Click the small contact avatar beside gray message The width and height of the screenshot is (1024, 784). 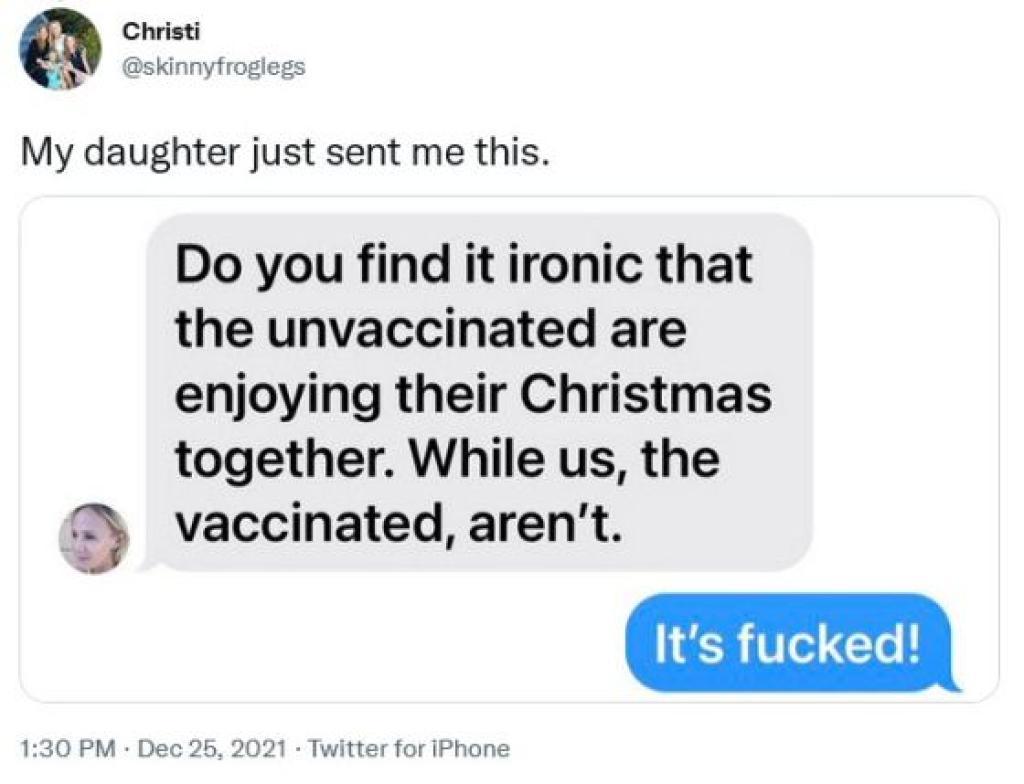coord(94,538)
